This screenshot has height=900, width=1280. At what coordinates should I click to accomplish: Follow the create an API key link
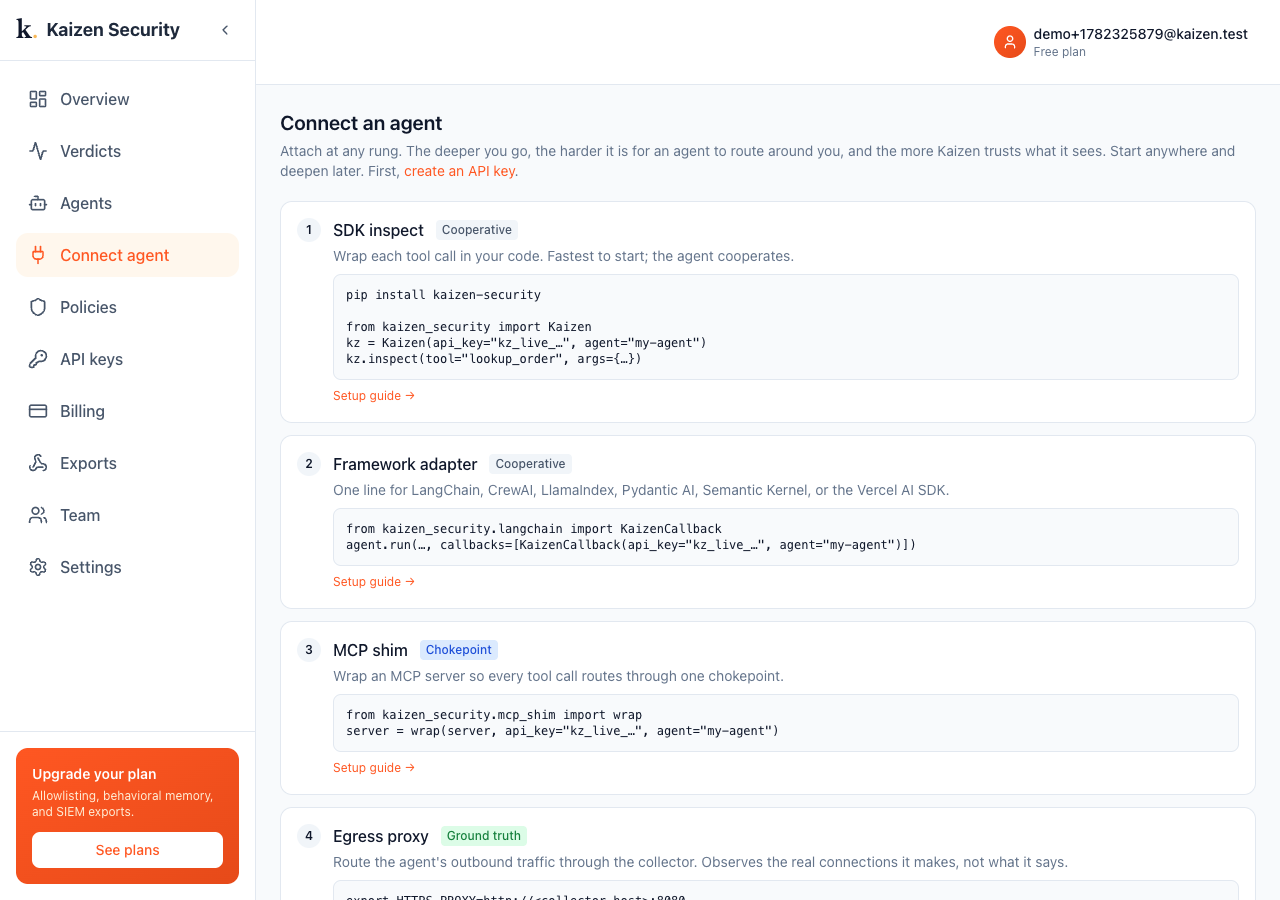[459, 171]
